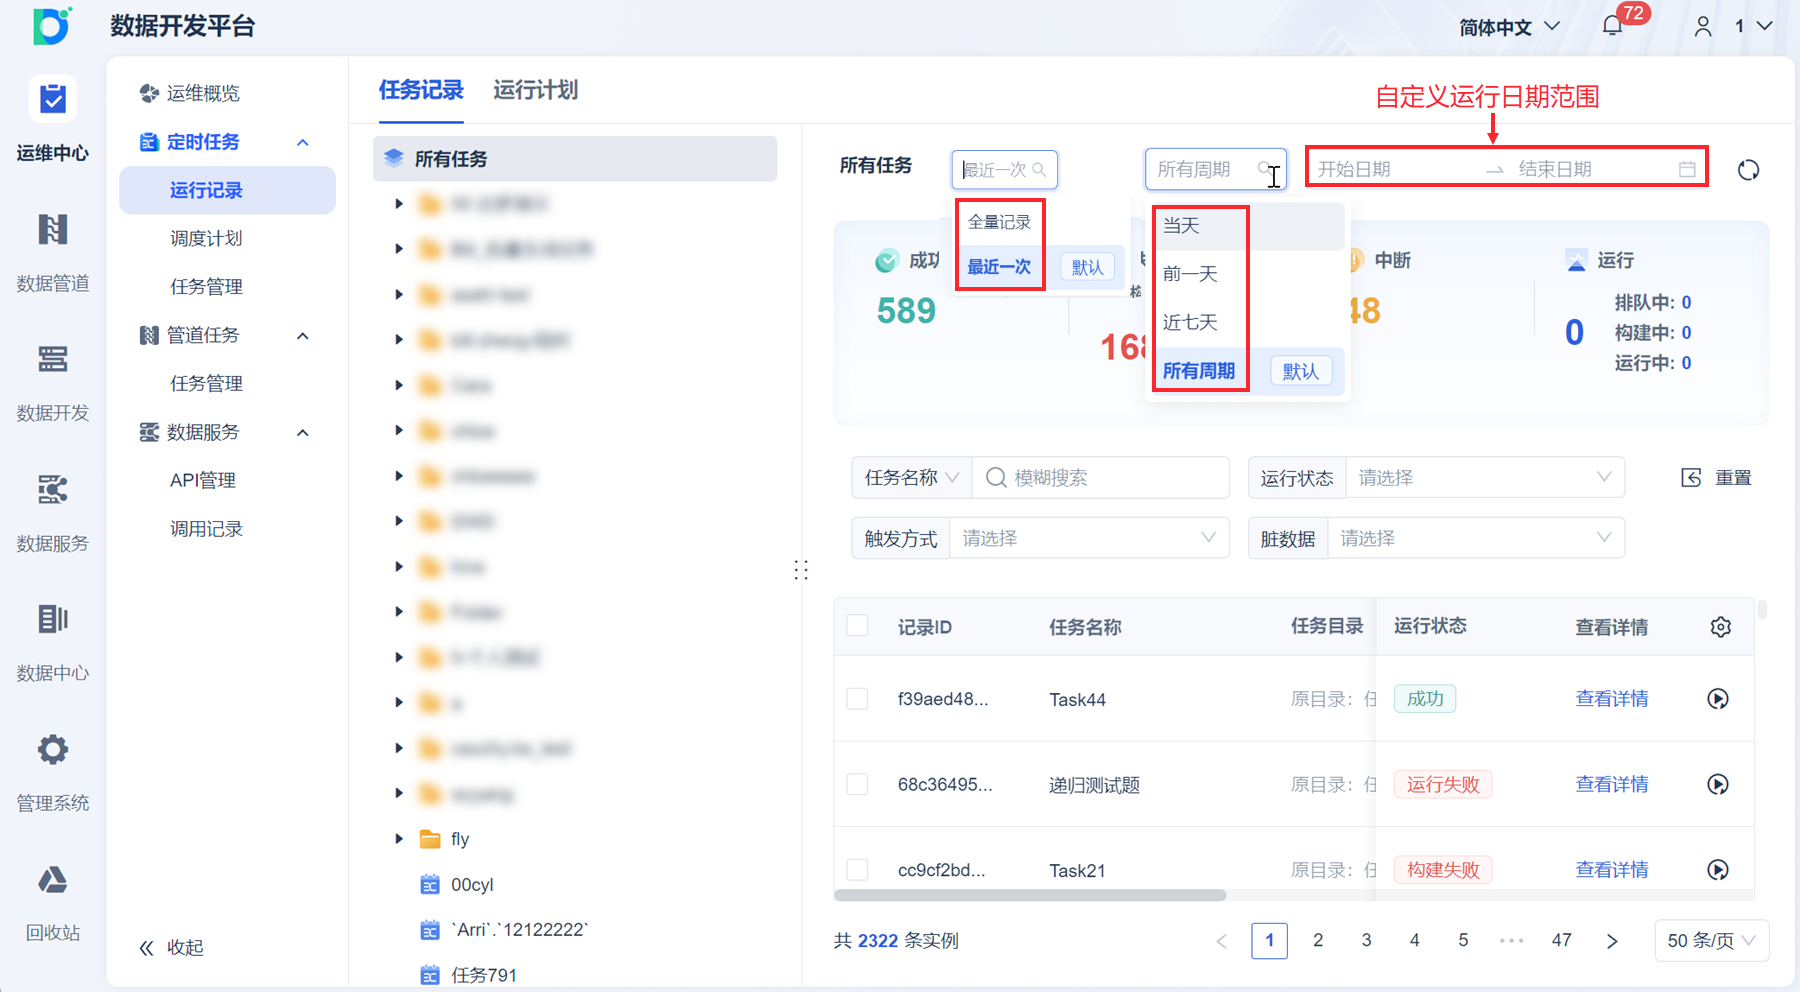Click the 模糊搜索 search field

point(1100,478)
